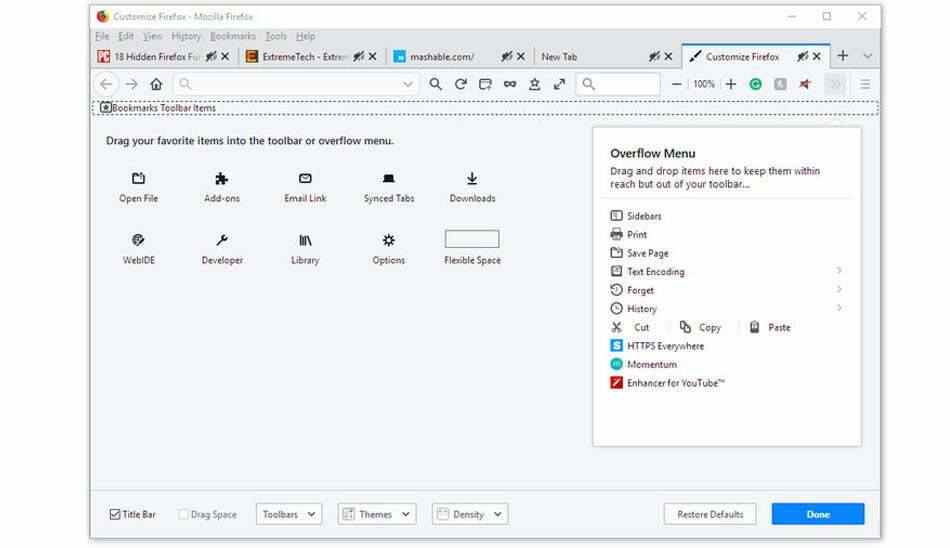Image resolution: width=950 pixels, height=548 pixels.
Task: Click the Downloads arrow icon
Action: click(x=472, y=178)
